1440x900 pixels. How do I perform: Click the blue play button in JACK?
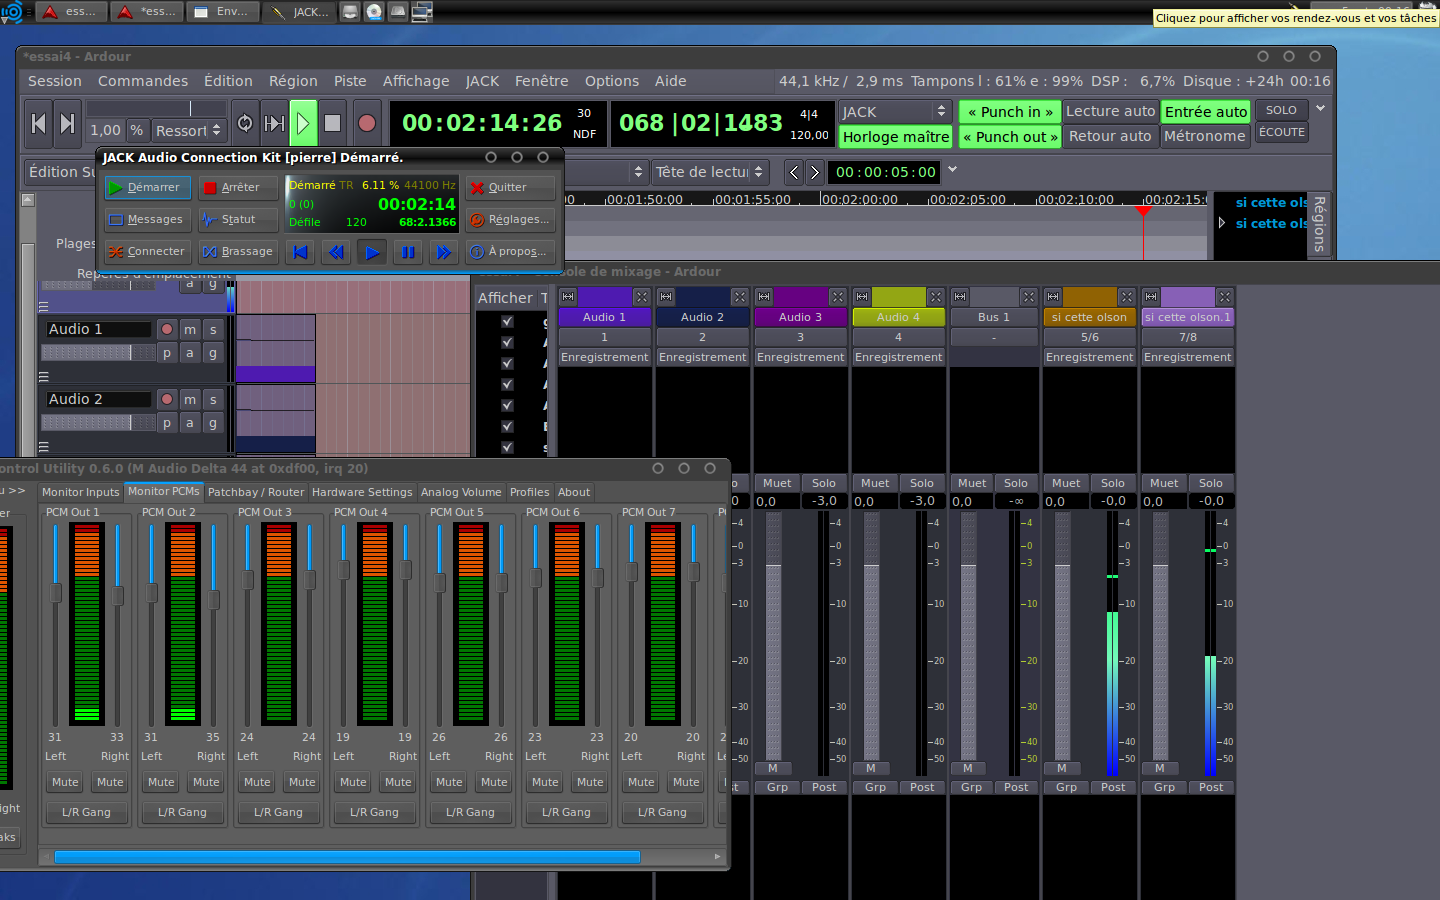(372, 252)
